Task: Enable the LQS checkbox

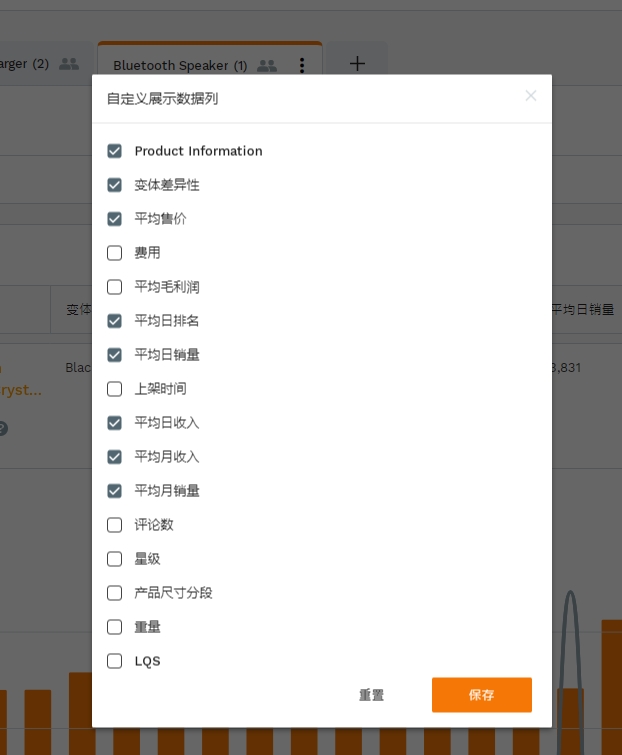Action: pyautogui.click(x=115, y=661)
